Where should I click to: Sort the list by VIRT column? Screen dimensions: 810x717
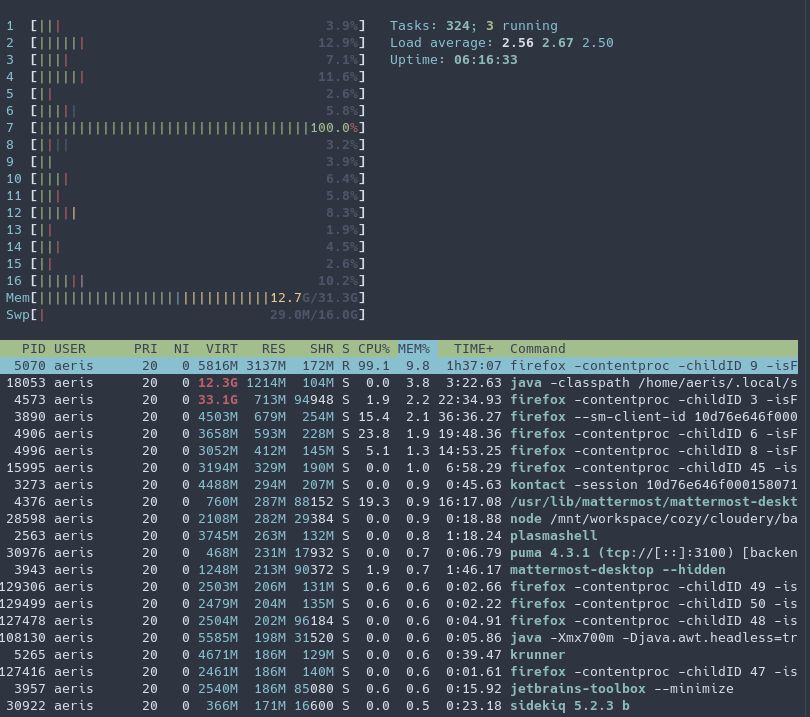pos(221,349)
